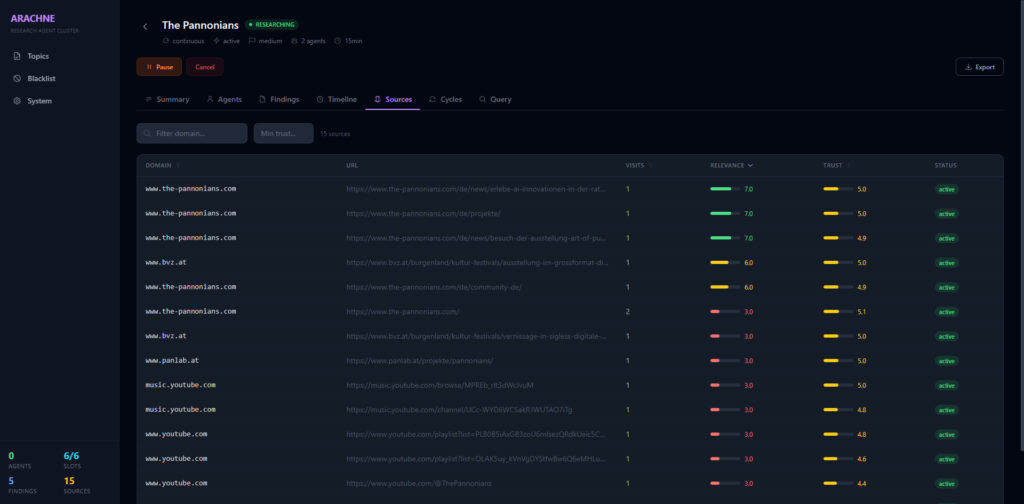Click the Export download icon button
Image resolution: width=1024 pixels, height=504 pixels.
[x=968, y=67]
